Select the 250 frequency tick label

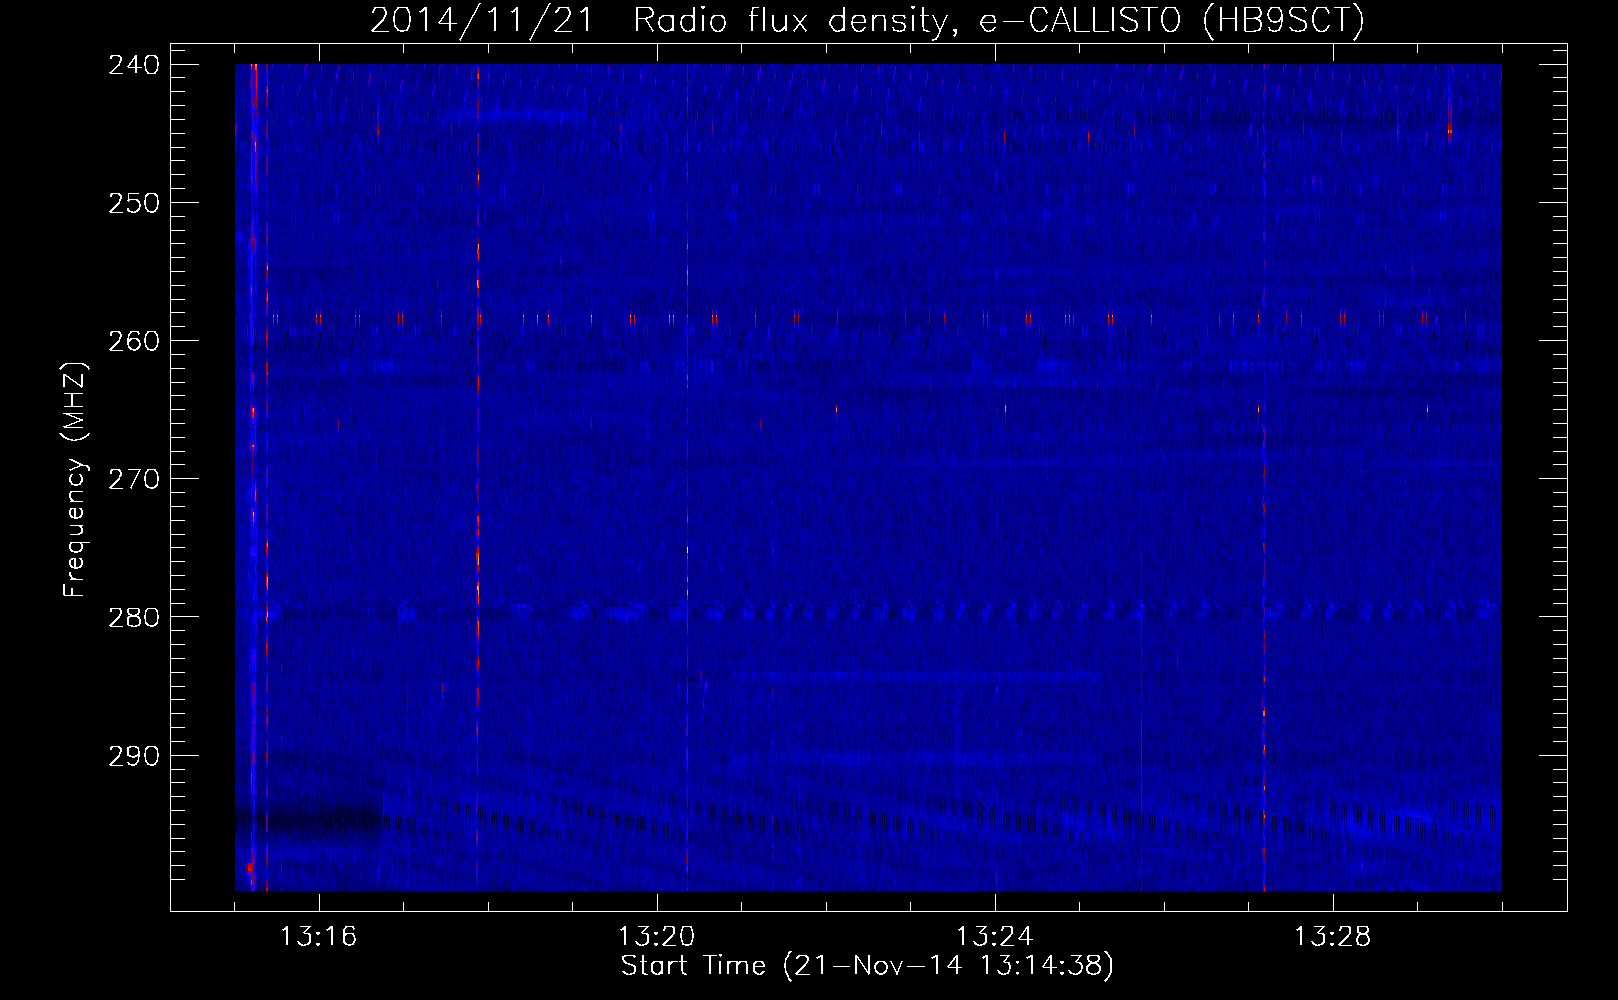click(134, 203)
